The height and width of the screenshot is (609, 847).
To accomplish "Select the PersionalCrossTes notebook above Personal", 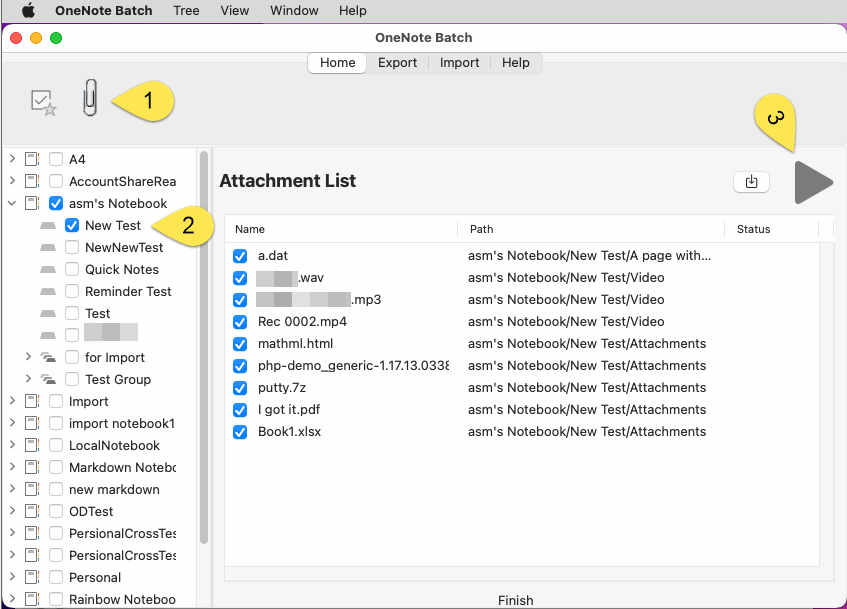I will pyautogui.click(x=123, y=556).
